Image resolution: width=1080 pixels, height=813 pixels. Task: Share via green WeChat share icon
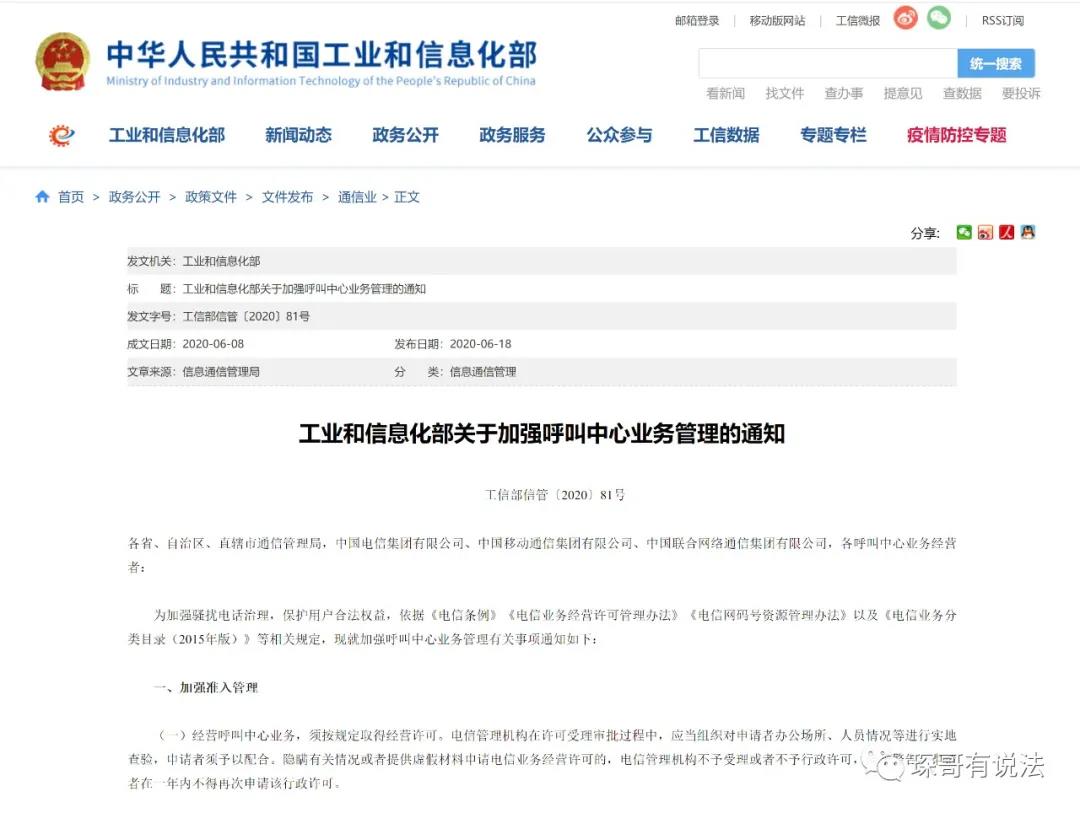pyautogui.click(x=964, y=232)
